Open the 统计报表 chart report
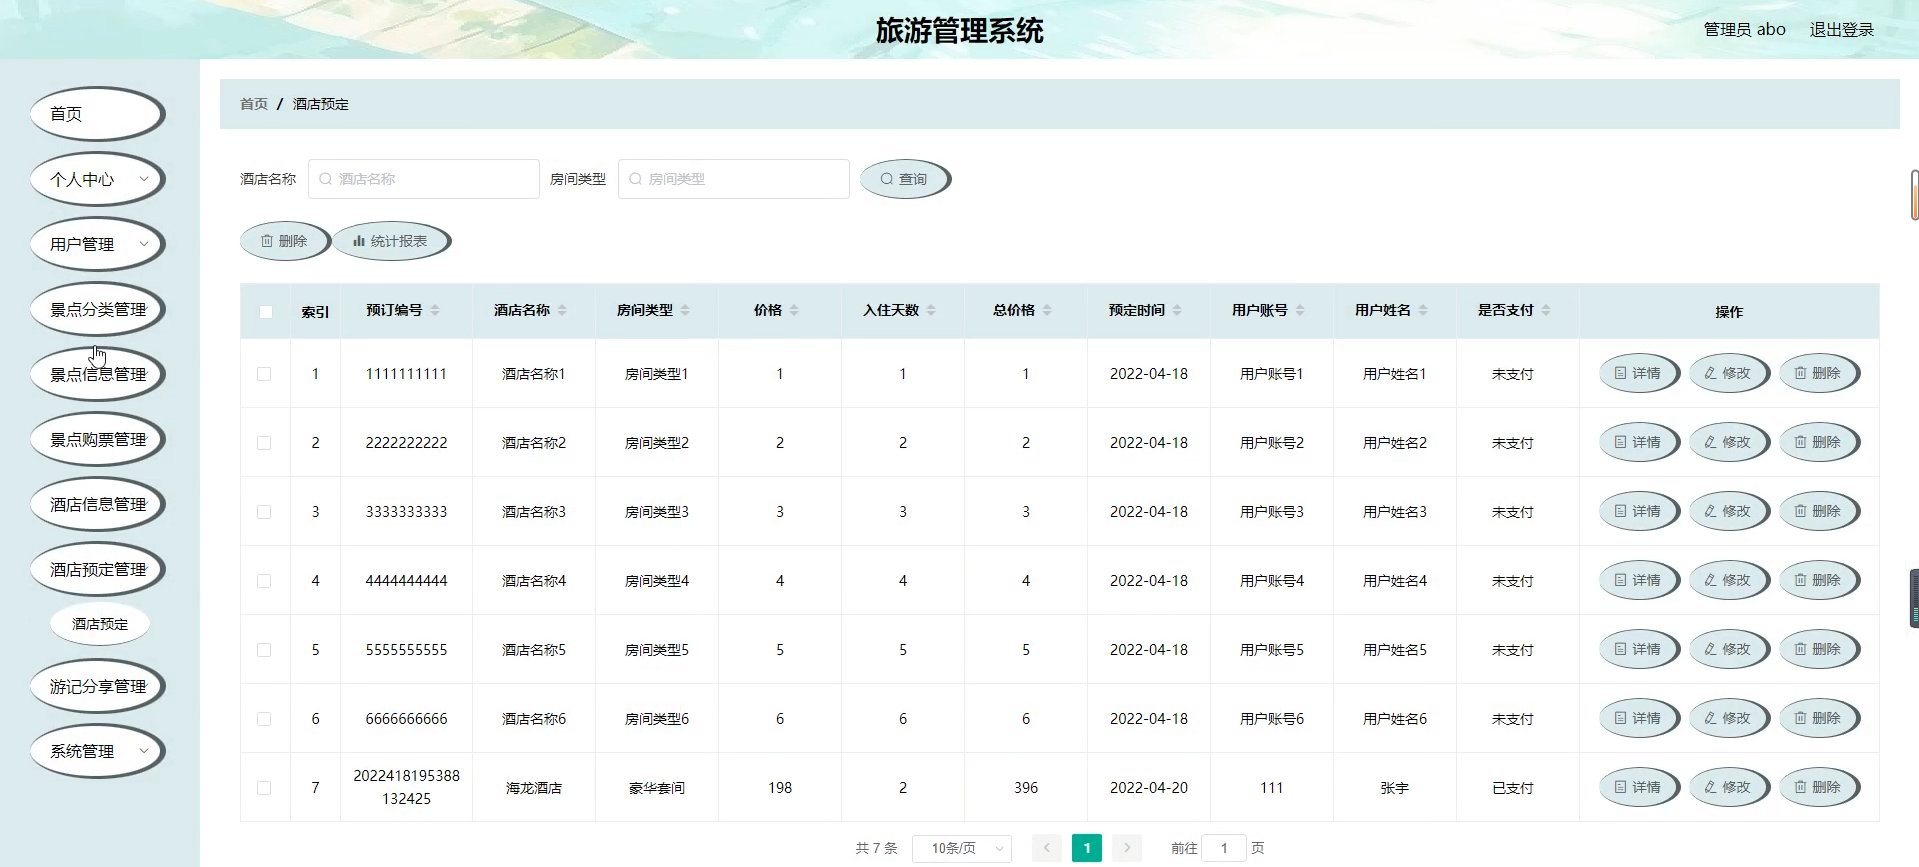The image size is (1919, 867). 390,241
